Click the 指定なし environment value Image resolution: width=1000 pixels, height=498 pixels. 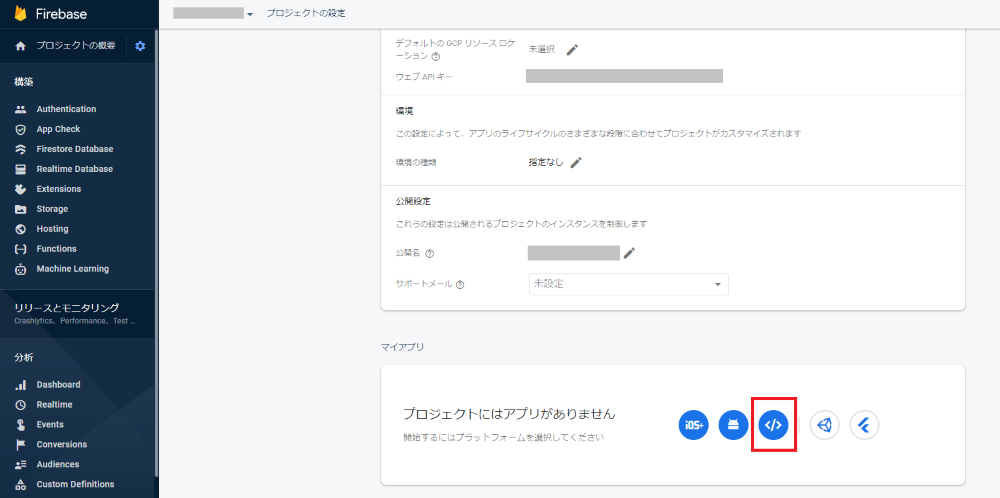(546, 162)
